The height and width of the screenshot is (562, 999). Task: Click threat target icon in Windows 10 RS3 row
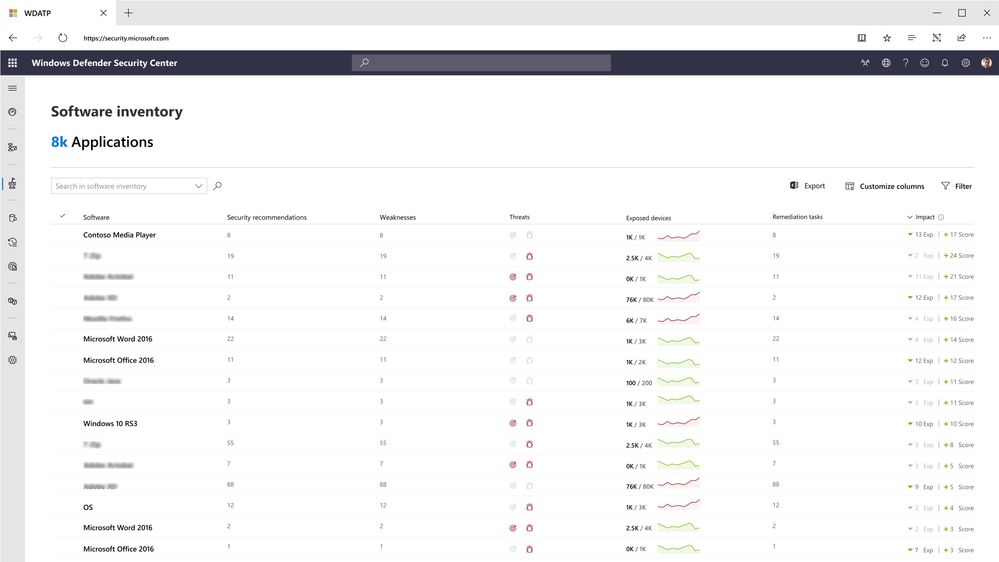(x=513, y=423)
